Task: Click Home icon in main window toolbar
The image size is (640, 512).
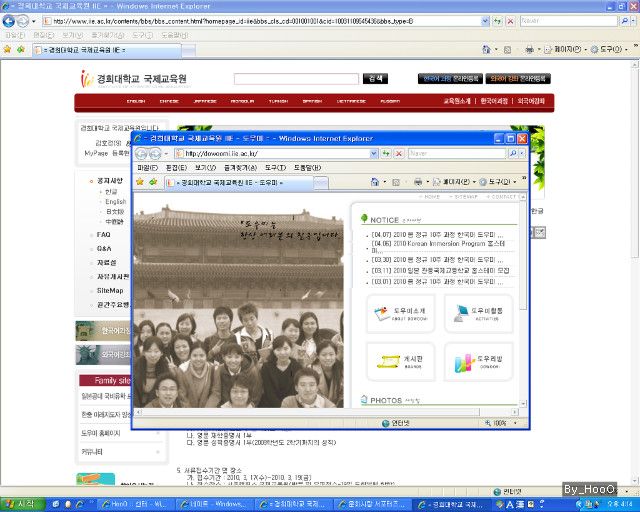Action: point(487,49)
